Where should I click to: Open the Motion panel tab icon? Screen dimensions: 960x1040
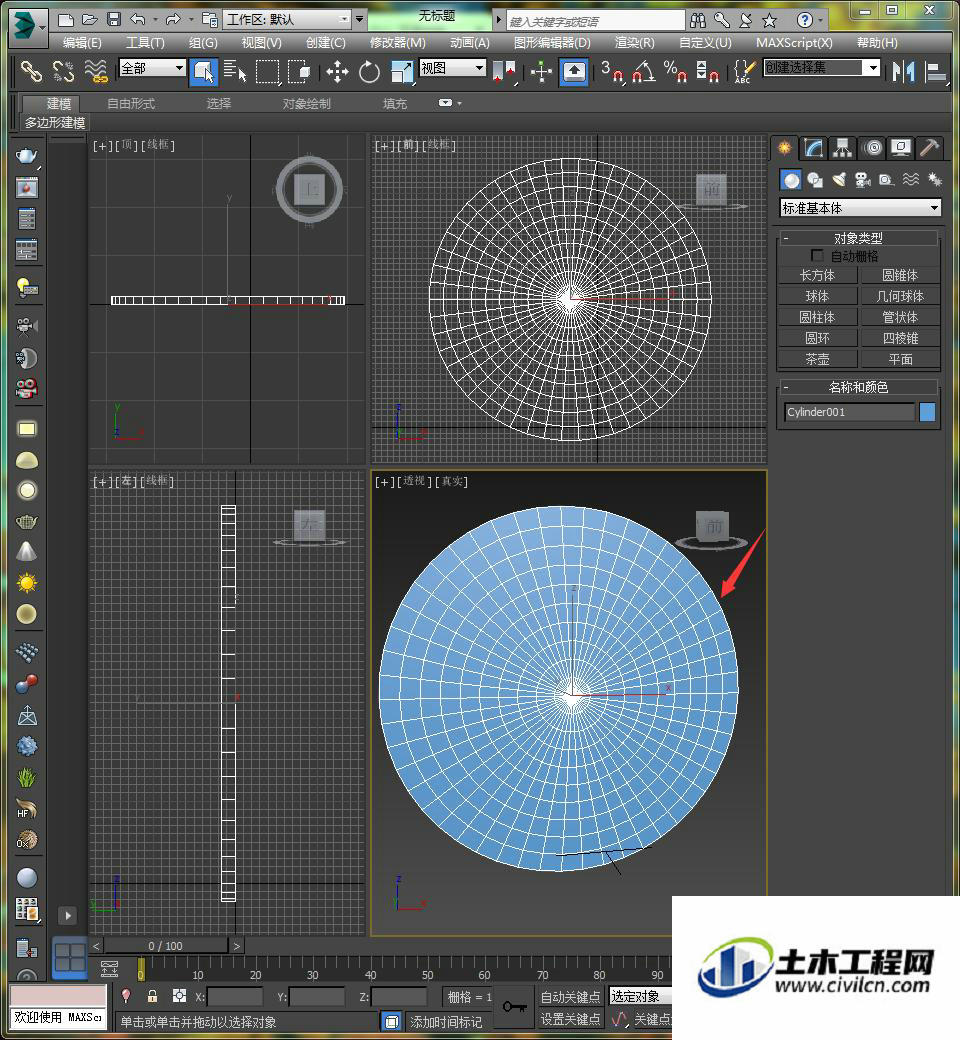click(x=873, y=148)
